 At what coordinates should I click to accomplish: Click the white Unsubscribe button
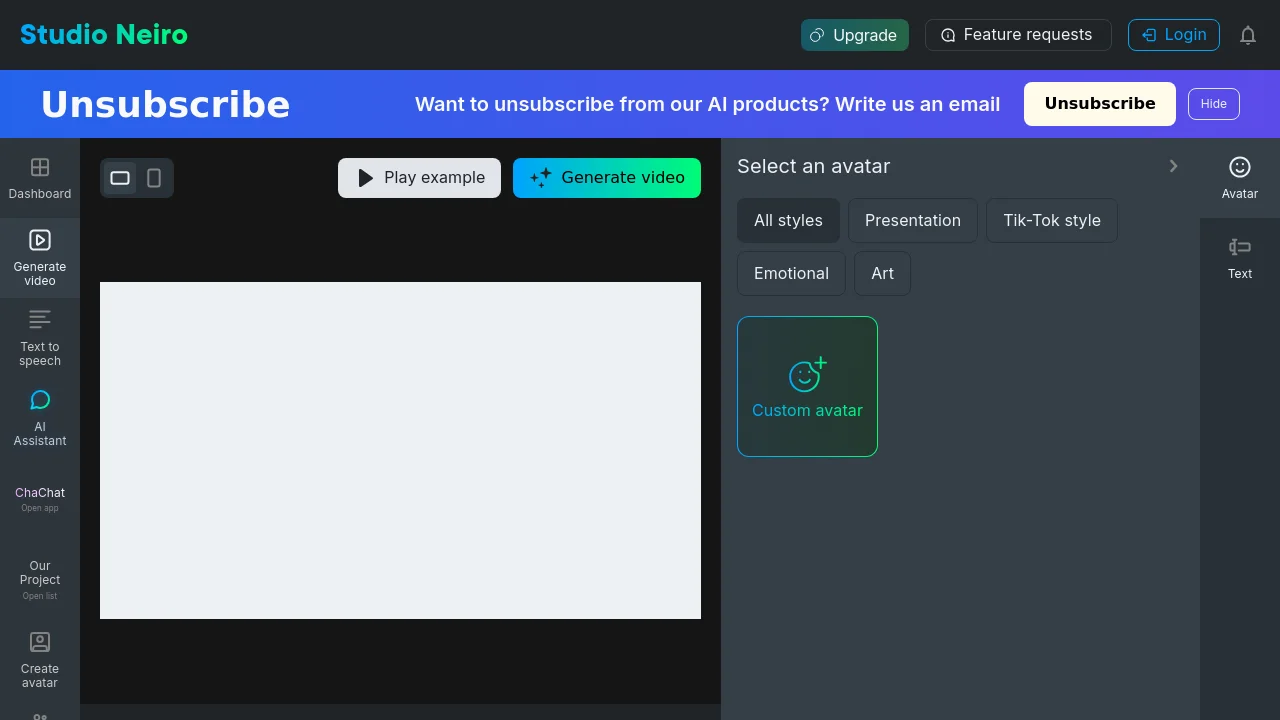pyautogui.click(x=1100, y=104)
